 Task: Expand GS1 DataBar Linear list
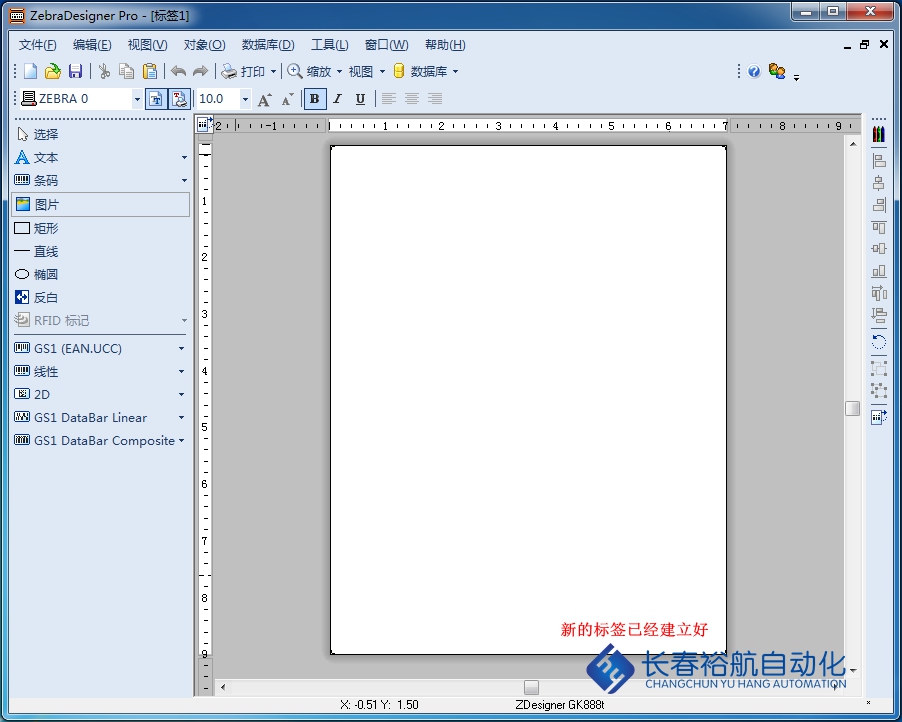click(181, 418)
